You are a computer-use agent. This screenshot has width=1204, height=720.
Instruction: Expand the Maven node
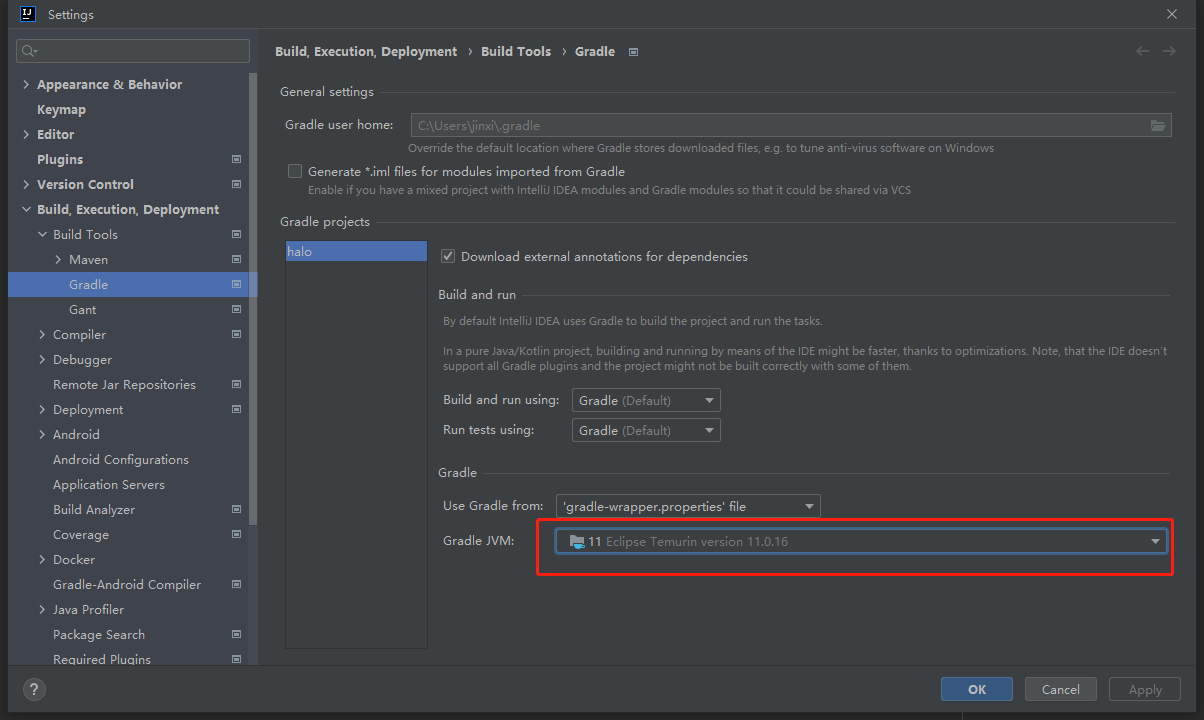[x=58, y=259]
